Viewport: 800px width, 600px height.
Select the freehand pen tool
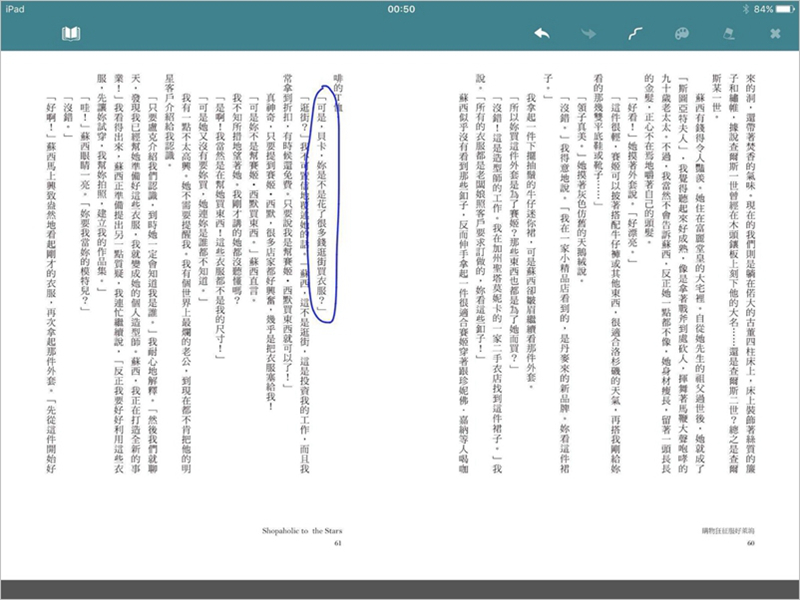pos(634,35)
